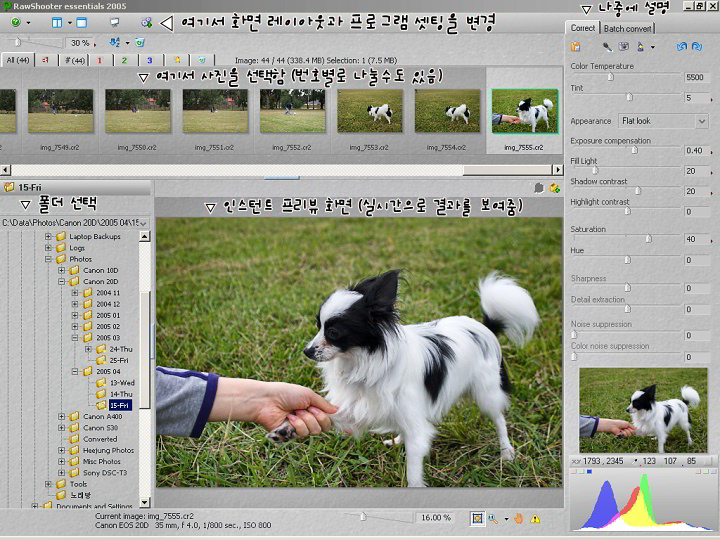This screenshot has height=540, width=720.
Task: Click the thumbnail strip left scroll arrow
Action: [6, 169]
